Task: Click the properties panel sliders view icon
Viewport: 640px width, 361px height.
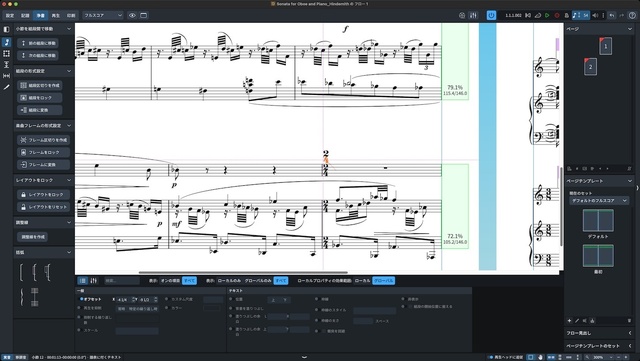Action: pos(93,281)
